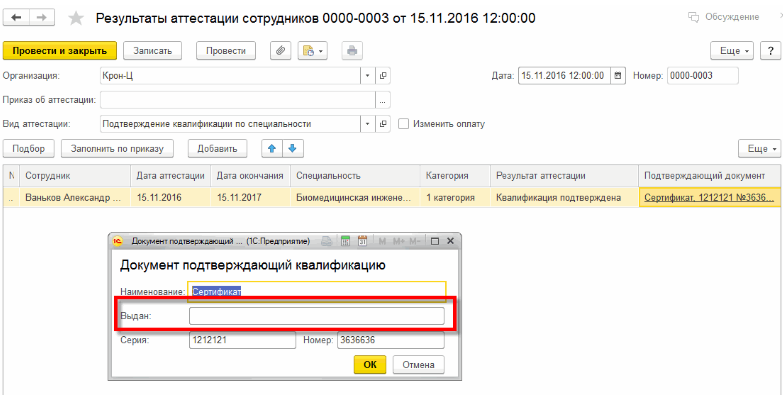Viewport: 783px width, 404px height.
Task: Expand the Организация dropdown arrow
Action: click(368, 76)
